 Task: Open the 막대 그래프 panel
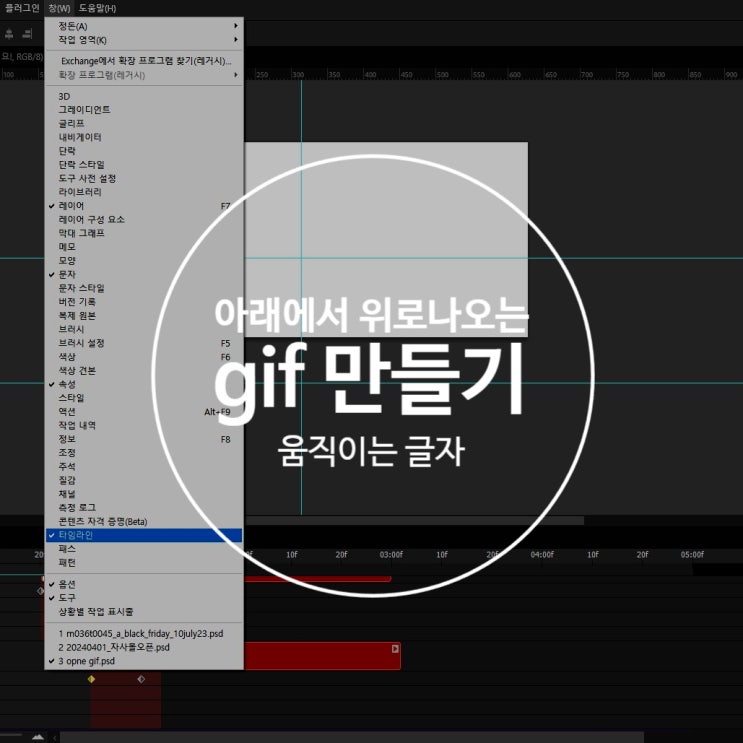(144, 233)
